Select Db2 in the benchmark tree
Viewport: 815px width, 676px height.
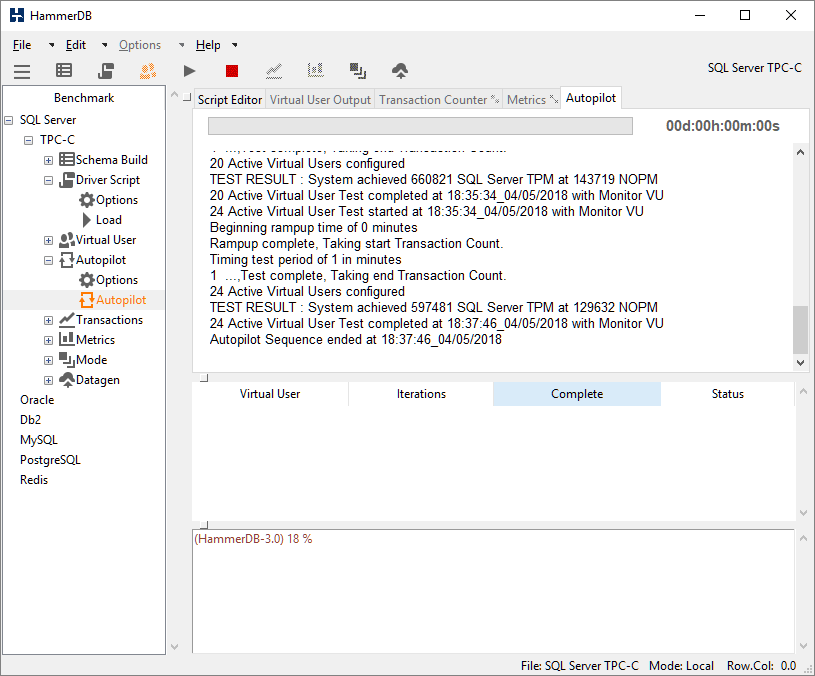pos(30,420)
